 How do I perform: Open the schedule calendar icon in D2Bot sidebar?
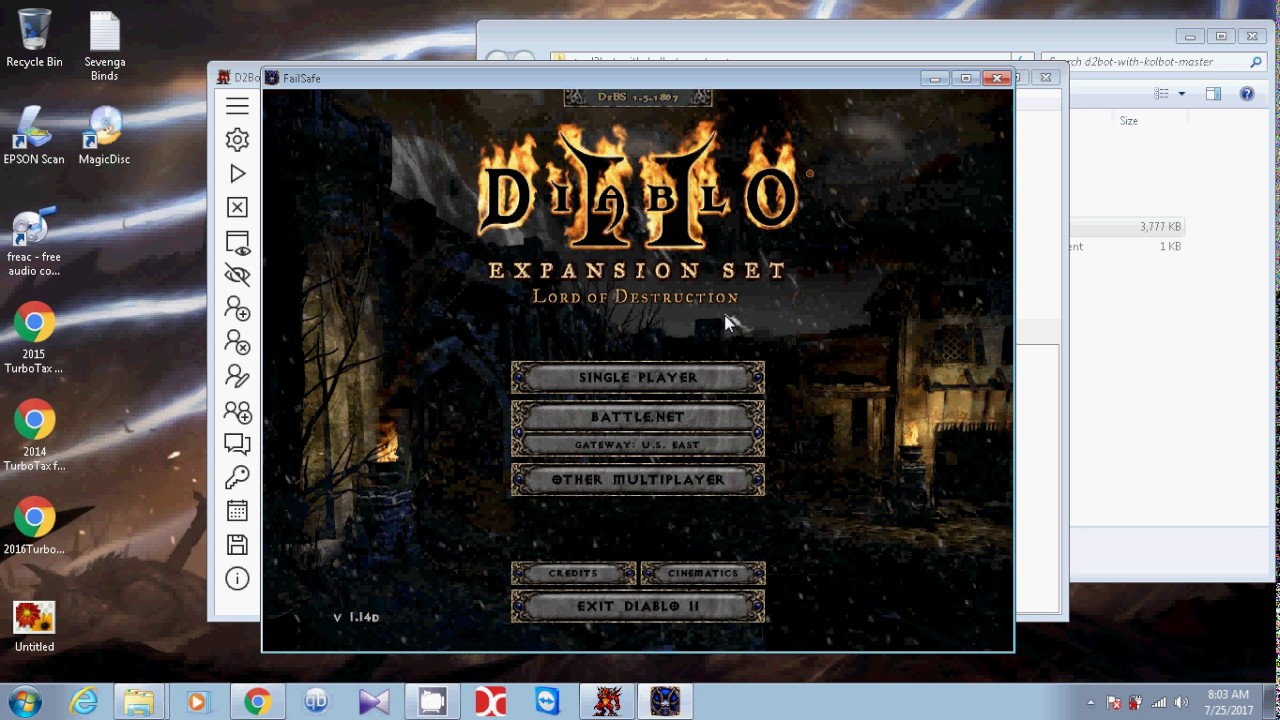237,511
